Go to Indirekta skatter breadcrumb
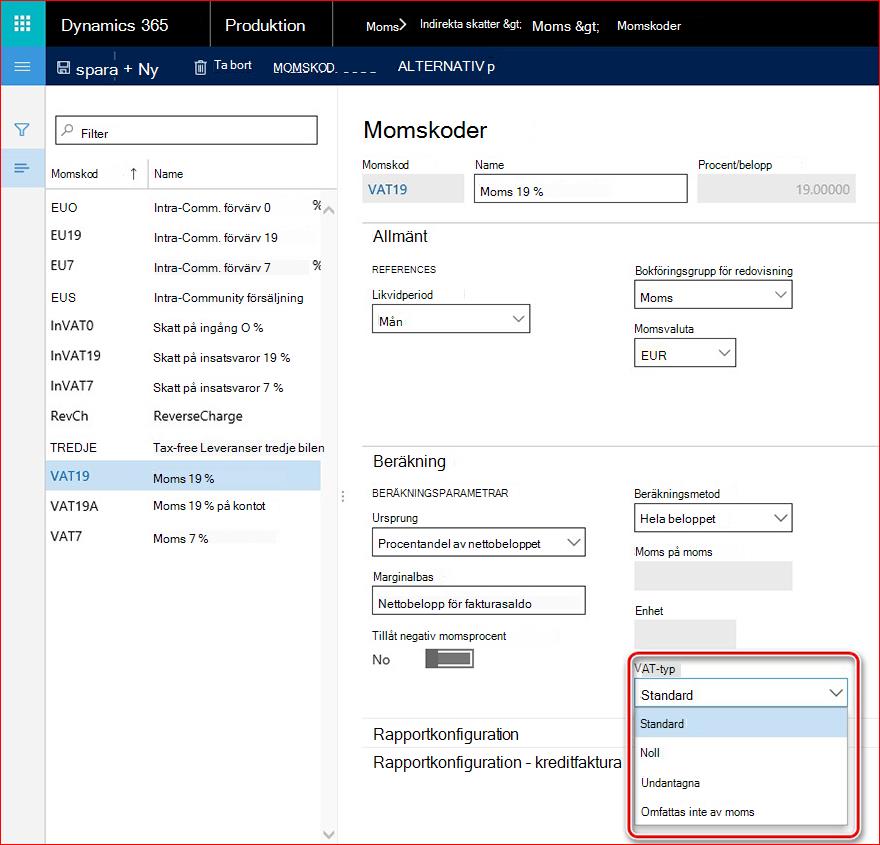 coord(470,24)
